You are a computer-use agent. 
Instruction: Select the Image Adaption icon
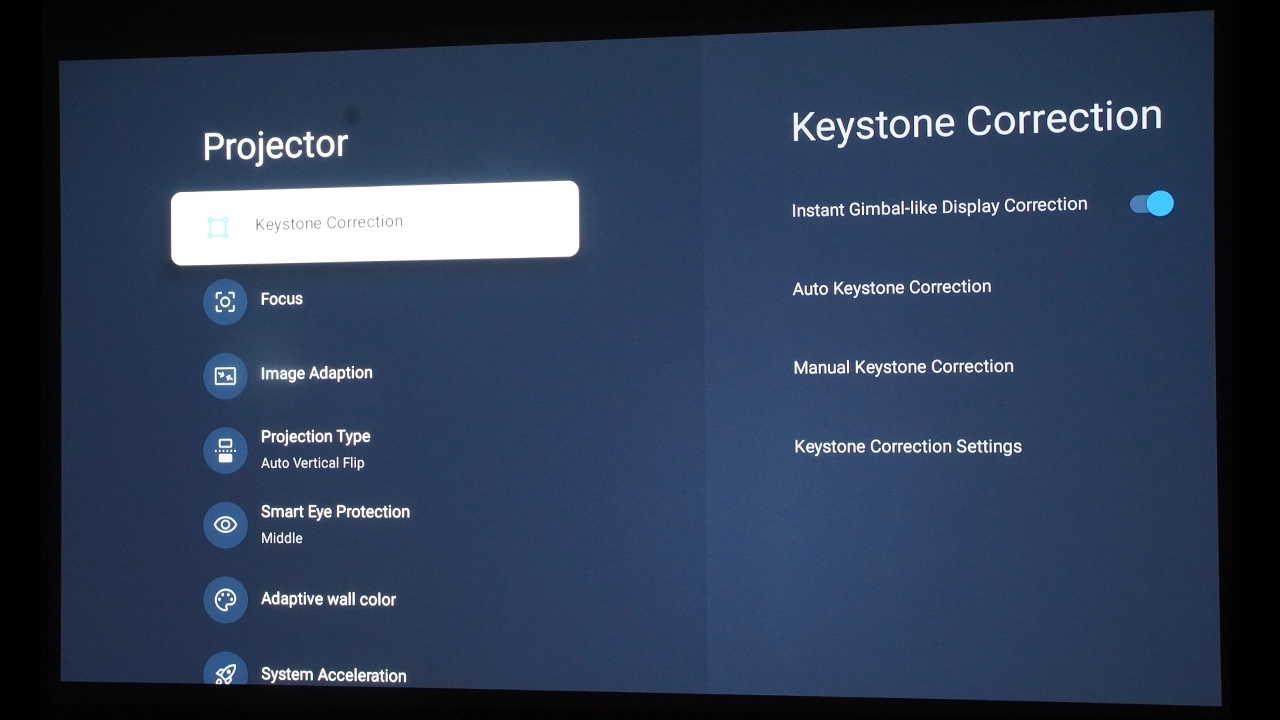[x=225, y=376]
